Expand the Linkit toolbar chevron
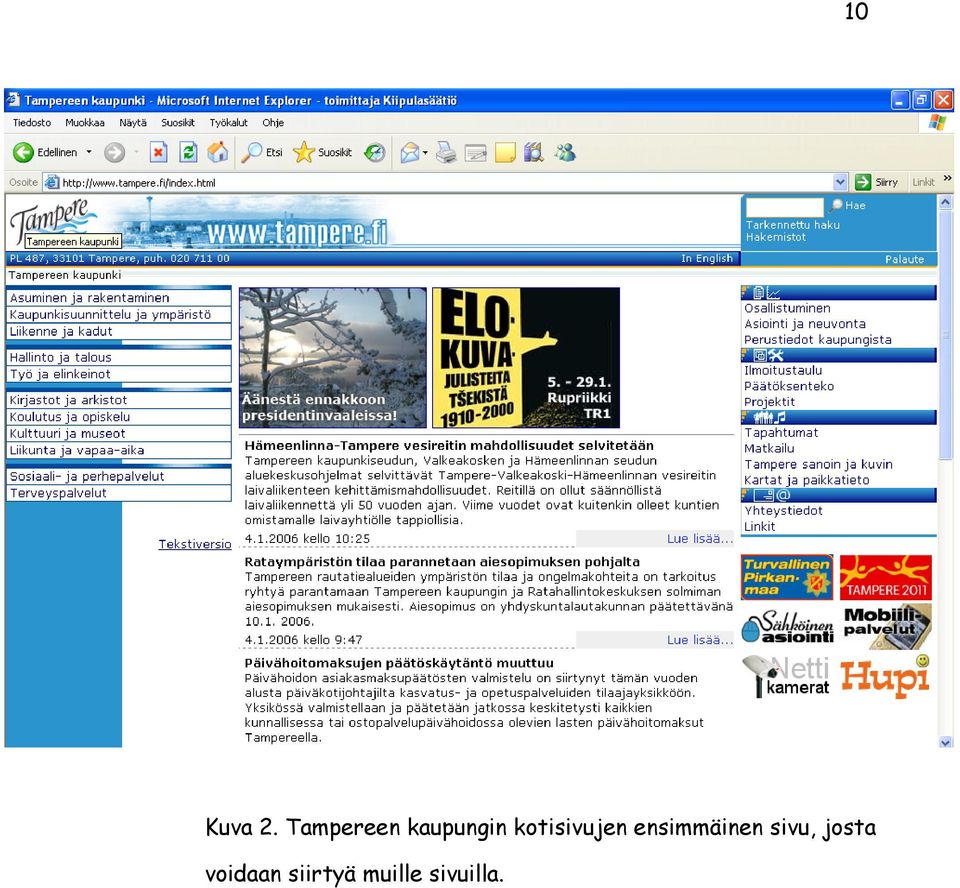 947,178
